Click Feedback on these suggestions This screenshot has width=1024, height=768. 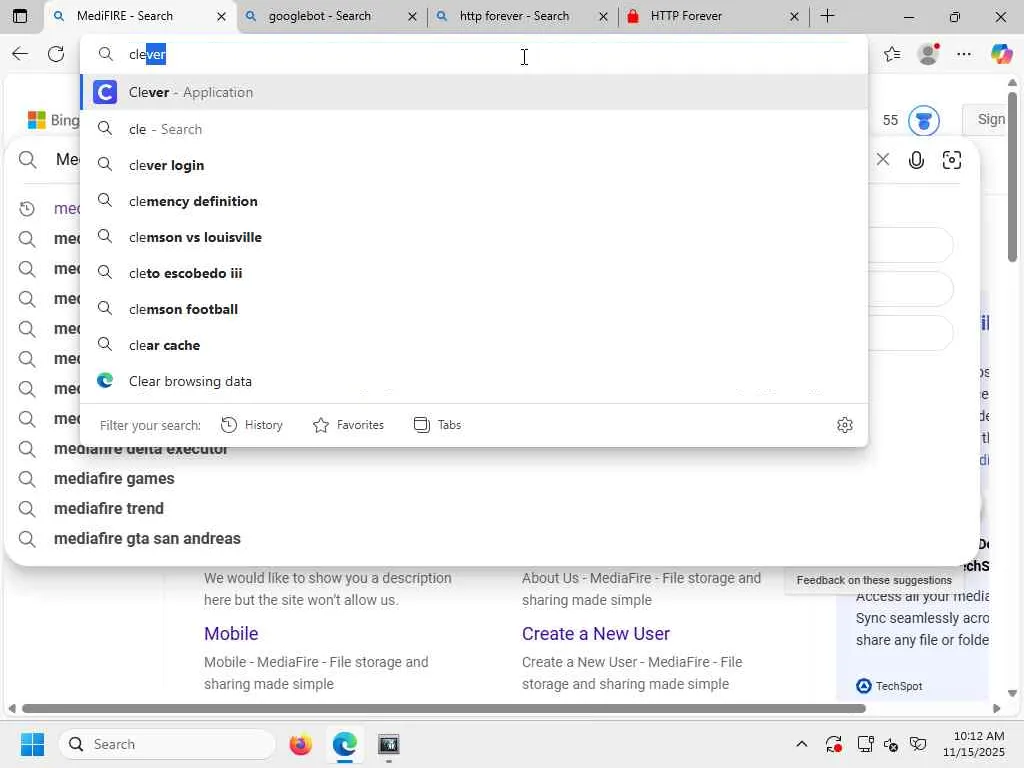tap(874, 580)
